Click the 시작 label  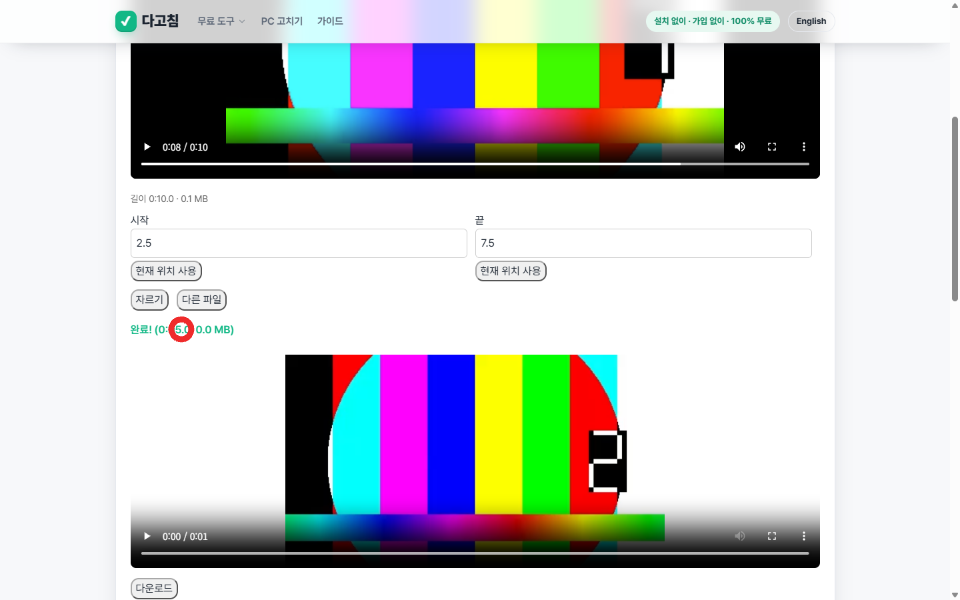[140, 220]
